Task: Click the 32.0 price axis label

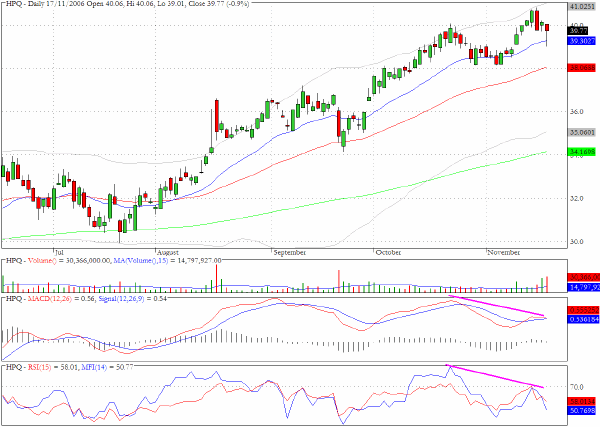Action: [x=576, y=199]
